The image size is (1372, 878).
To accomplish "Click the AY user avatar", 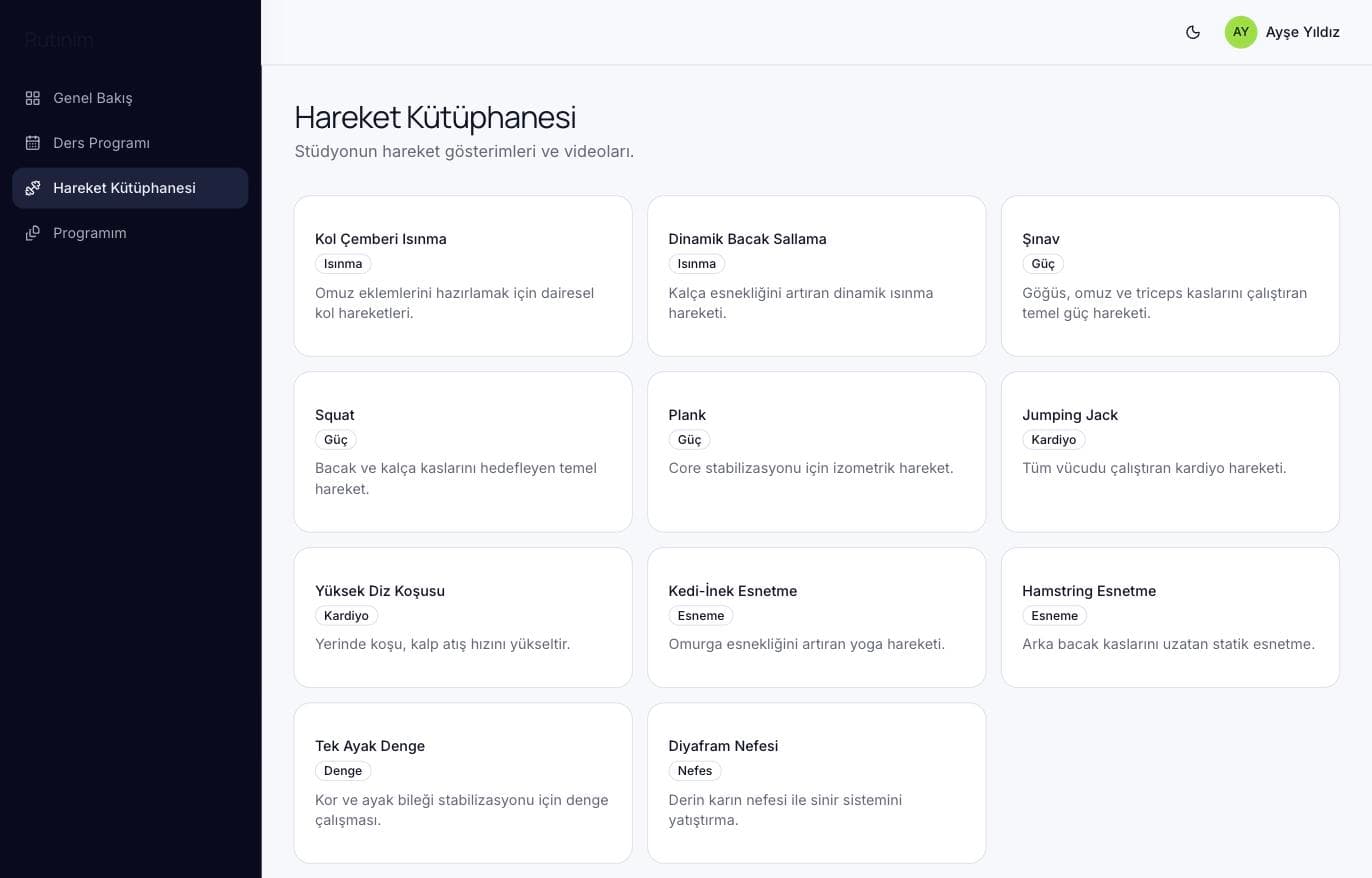I will (1241, 32).
